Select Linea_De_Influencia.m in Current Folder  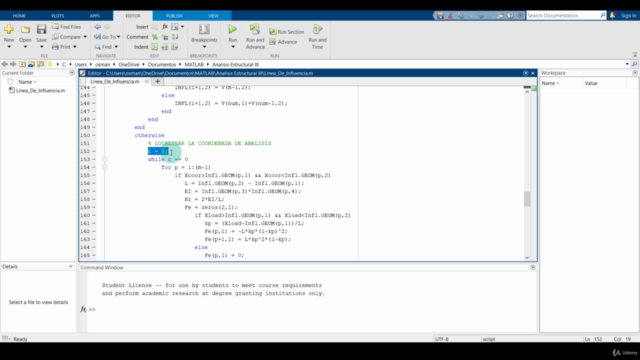pyautogui.click(x=40, y=91)
